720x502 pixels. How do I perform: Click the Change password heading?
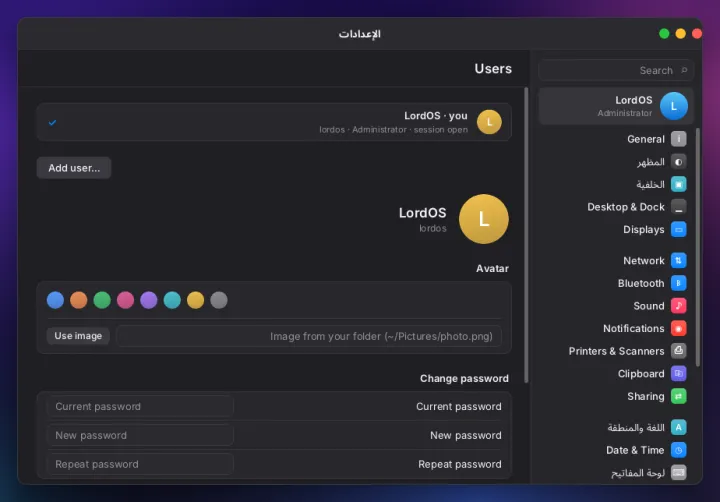pos(464,378)
